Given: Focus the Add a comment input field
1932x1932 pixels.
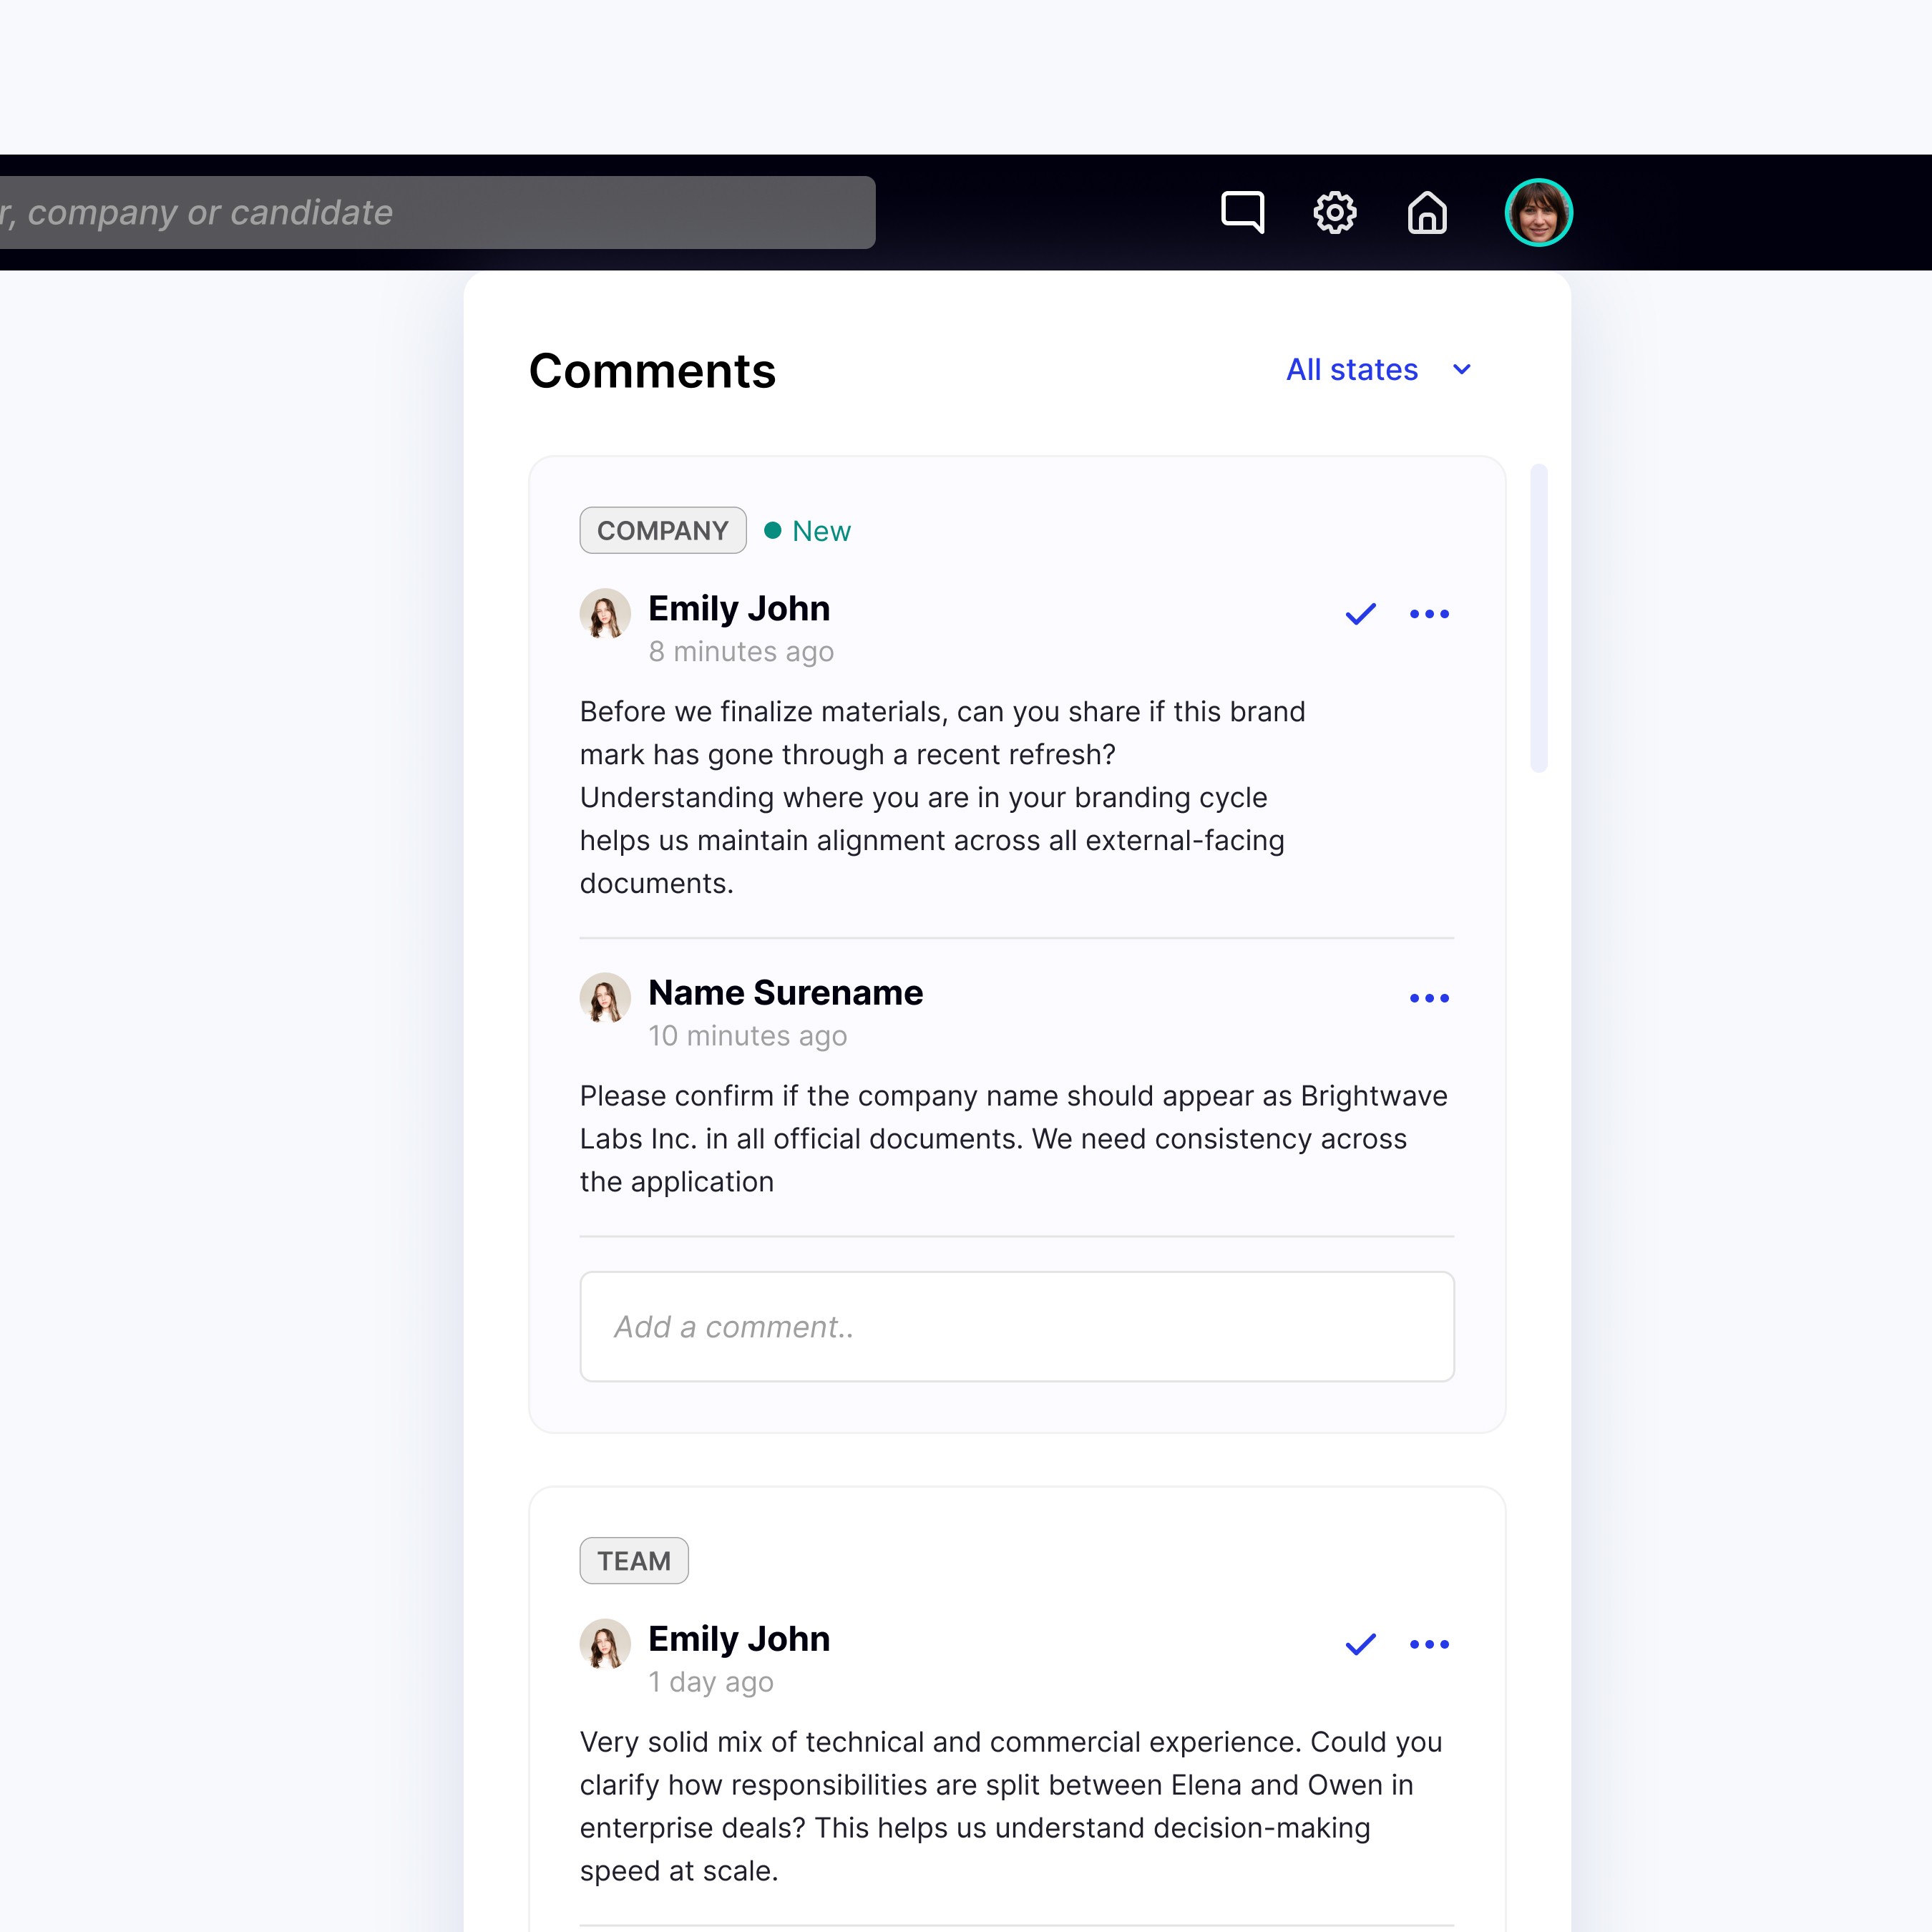Looking at the screenshot, I should point(1016,1327).
